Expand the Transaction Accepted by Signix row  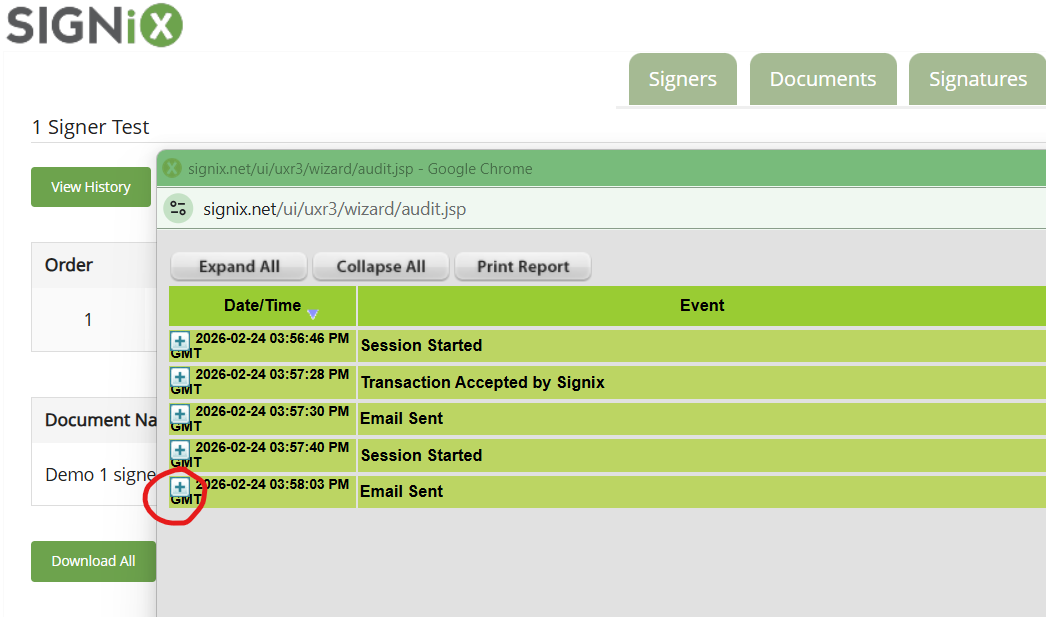coord(180,377)
